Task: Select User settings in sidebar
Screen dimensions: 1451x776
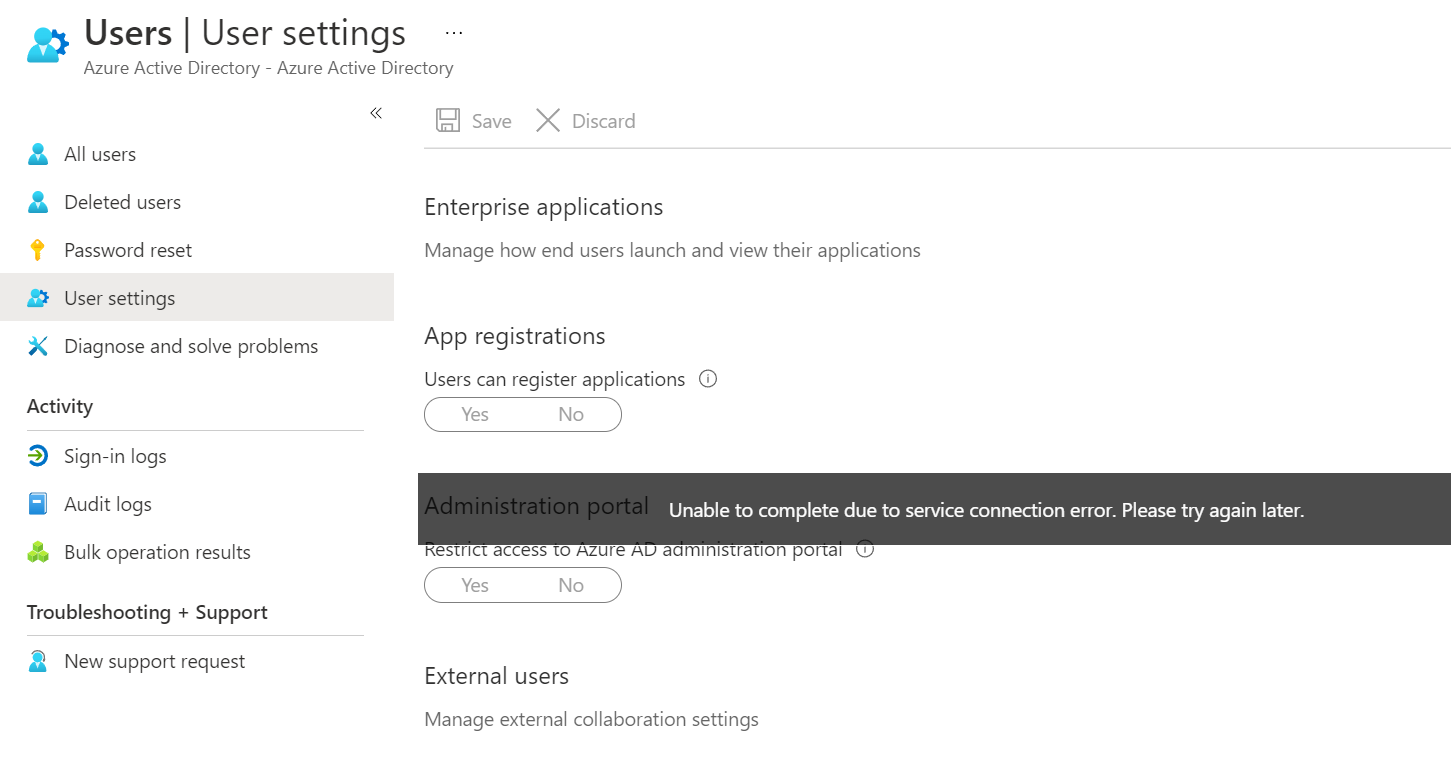Action: [197, 298]
